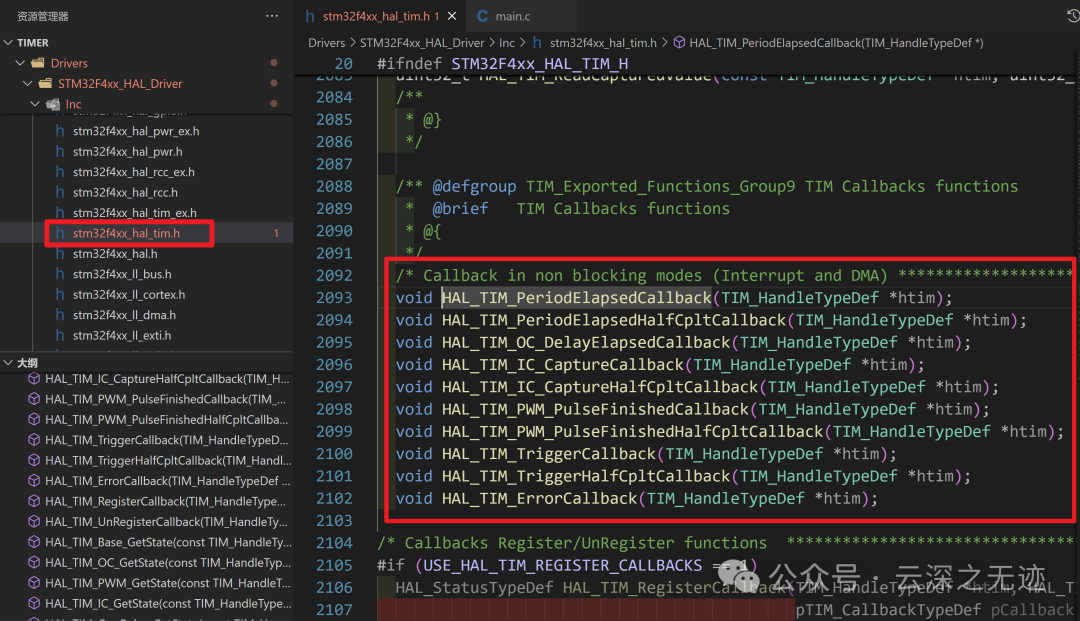Collapse the Drivers folder chevron
The height and width of the screenshot is (621, 1080).
21,63
